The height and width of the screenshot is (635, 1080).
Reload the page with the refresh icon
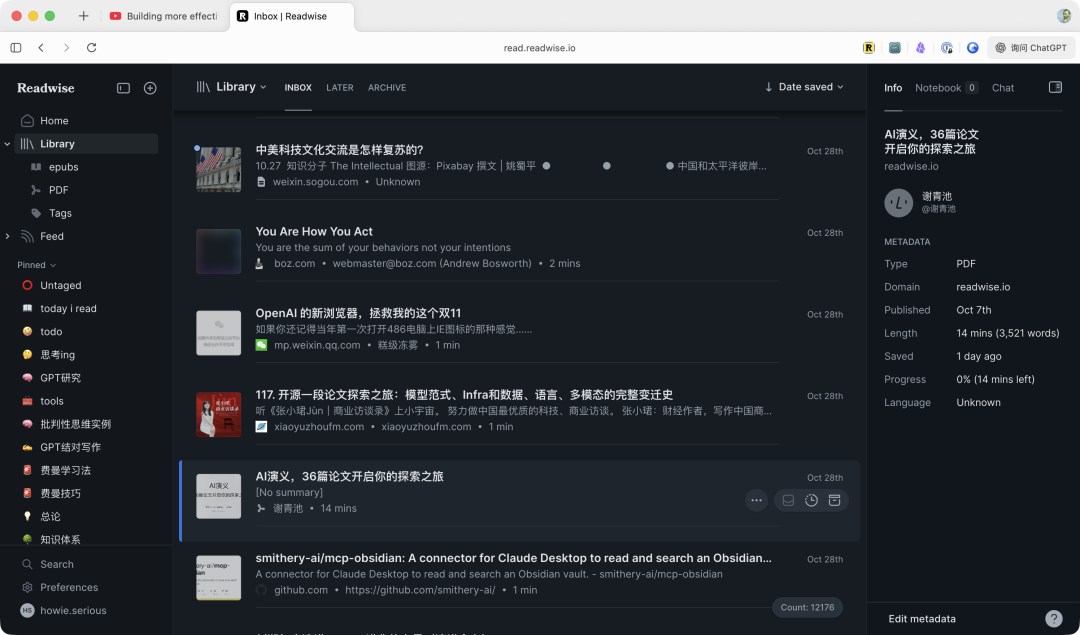coord(92,48)
